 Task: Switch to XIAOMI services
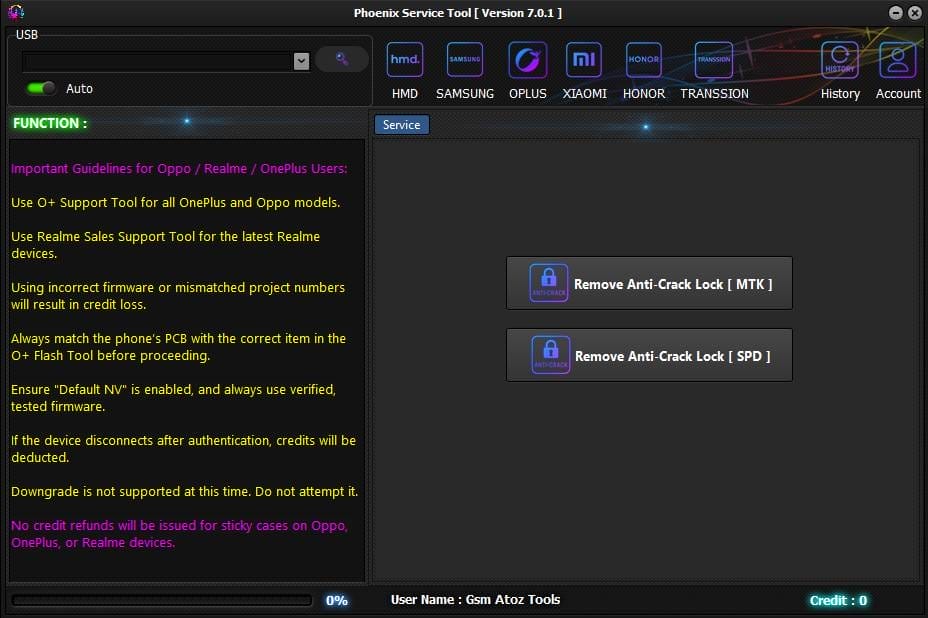[x=583, y=60]
